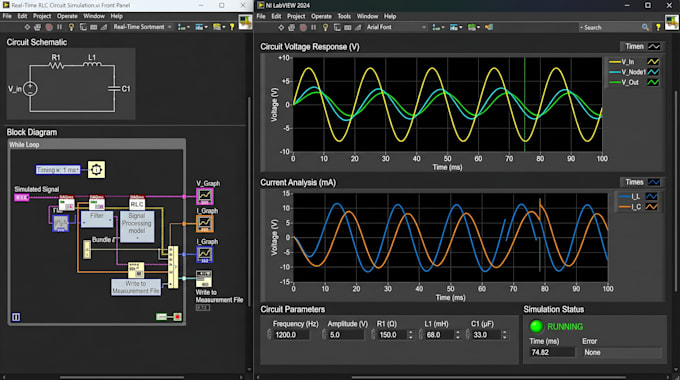
Task: Open Window menu in Front Panel window
Action: pos(94,16)
